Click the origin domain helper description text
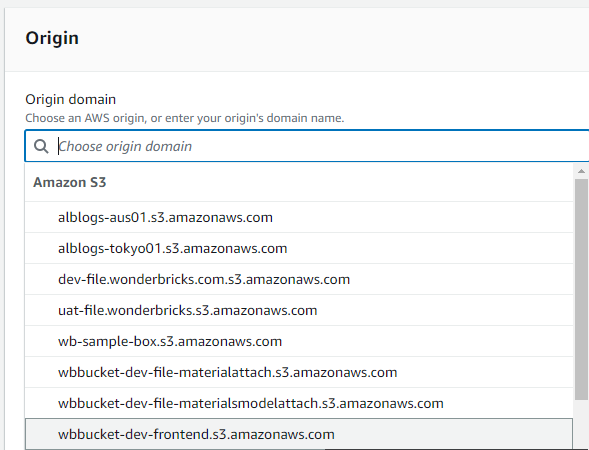 point(184,118)
